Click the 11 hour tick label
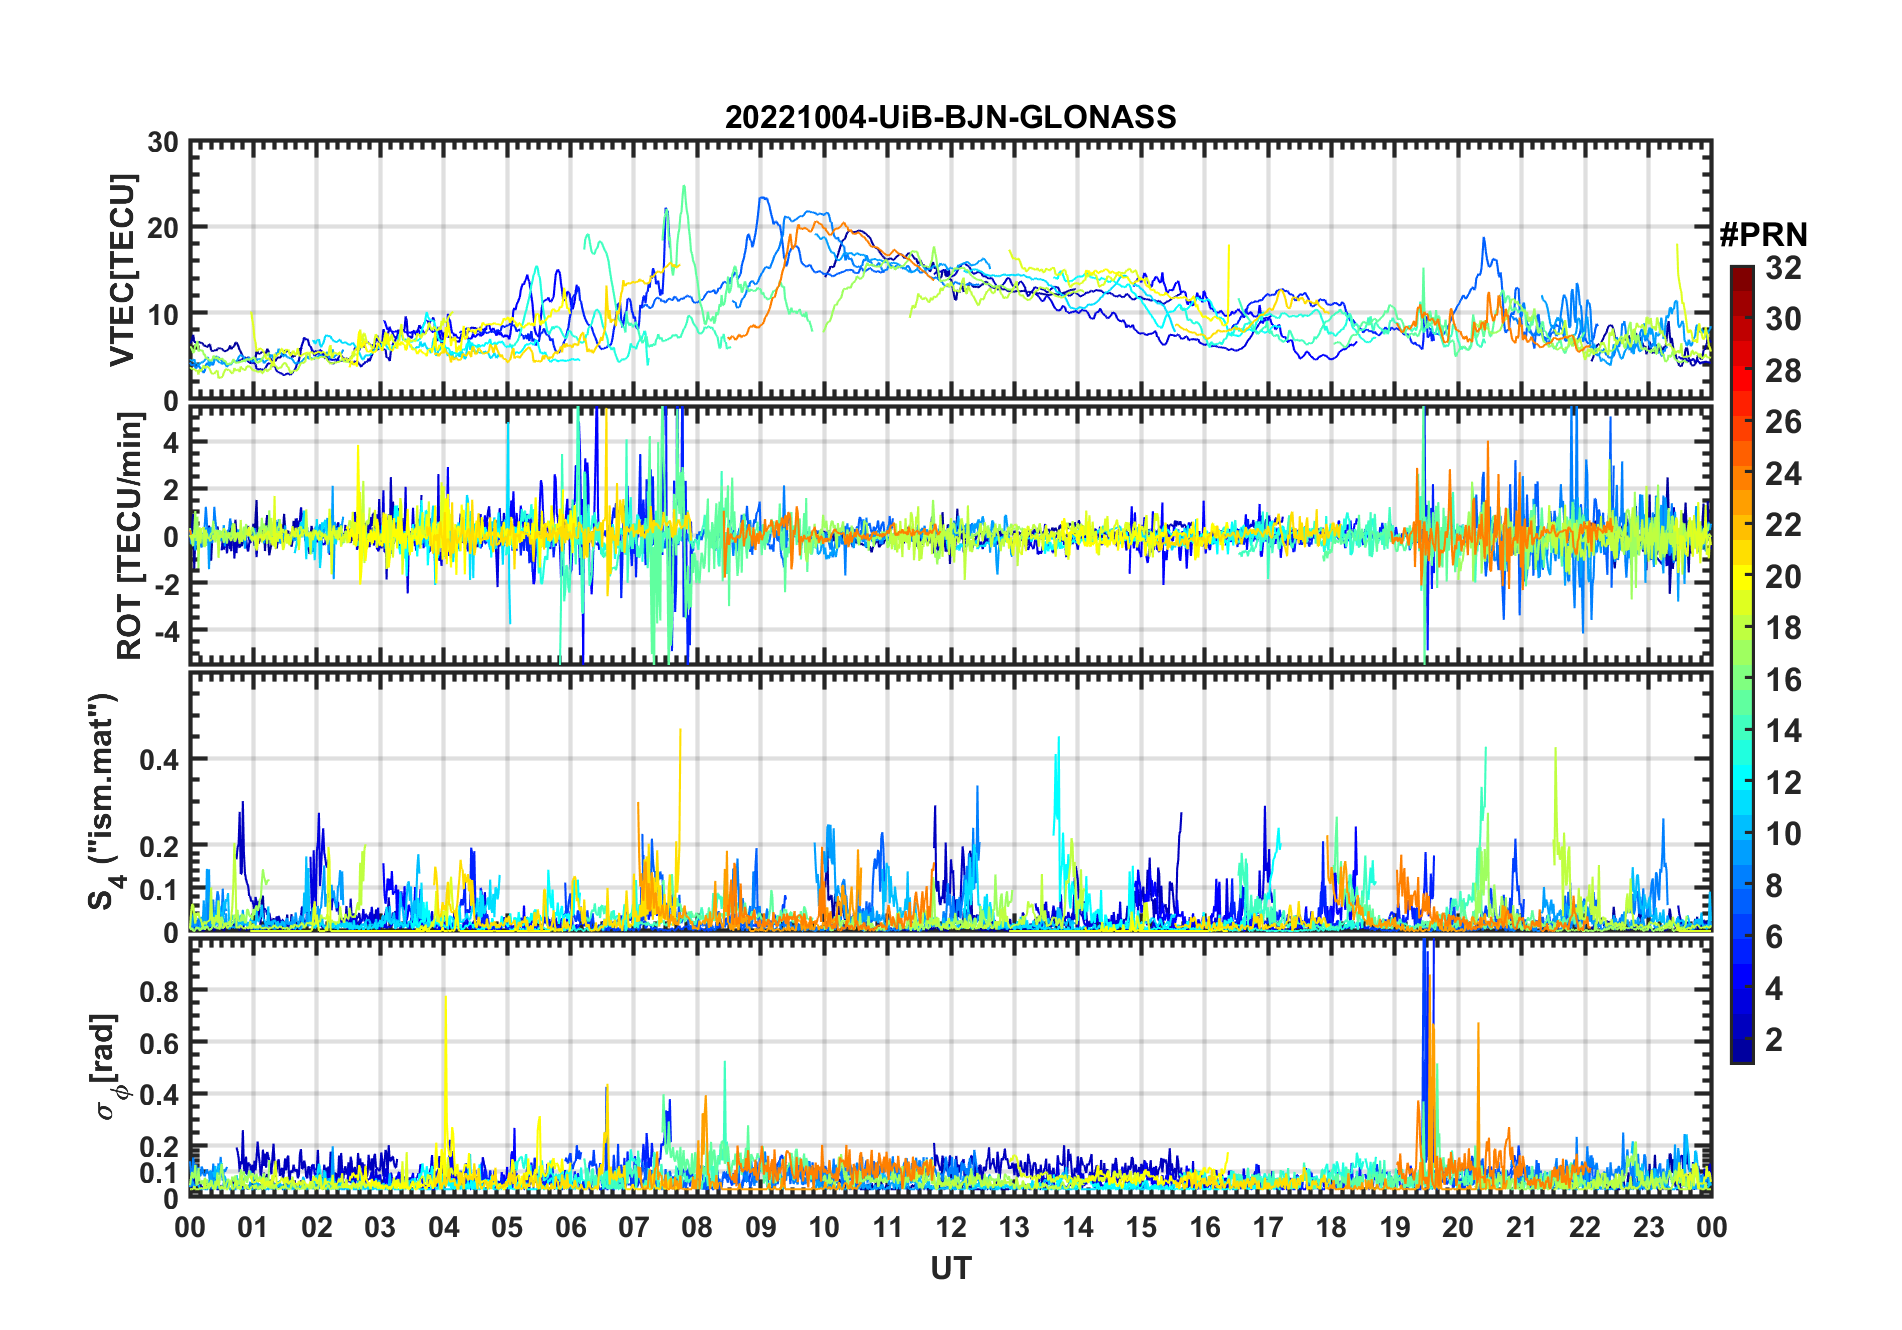Viewport: 1902px width, 1330px height. pos(887,1227)
